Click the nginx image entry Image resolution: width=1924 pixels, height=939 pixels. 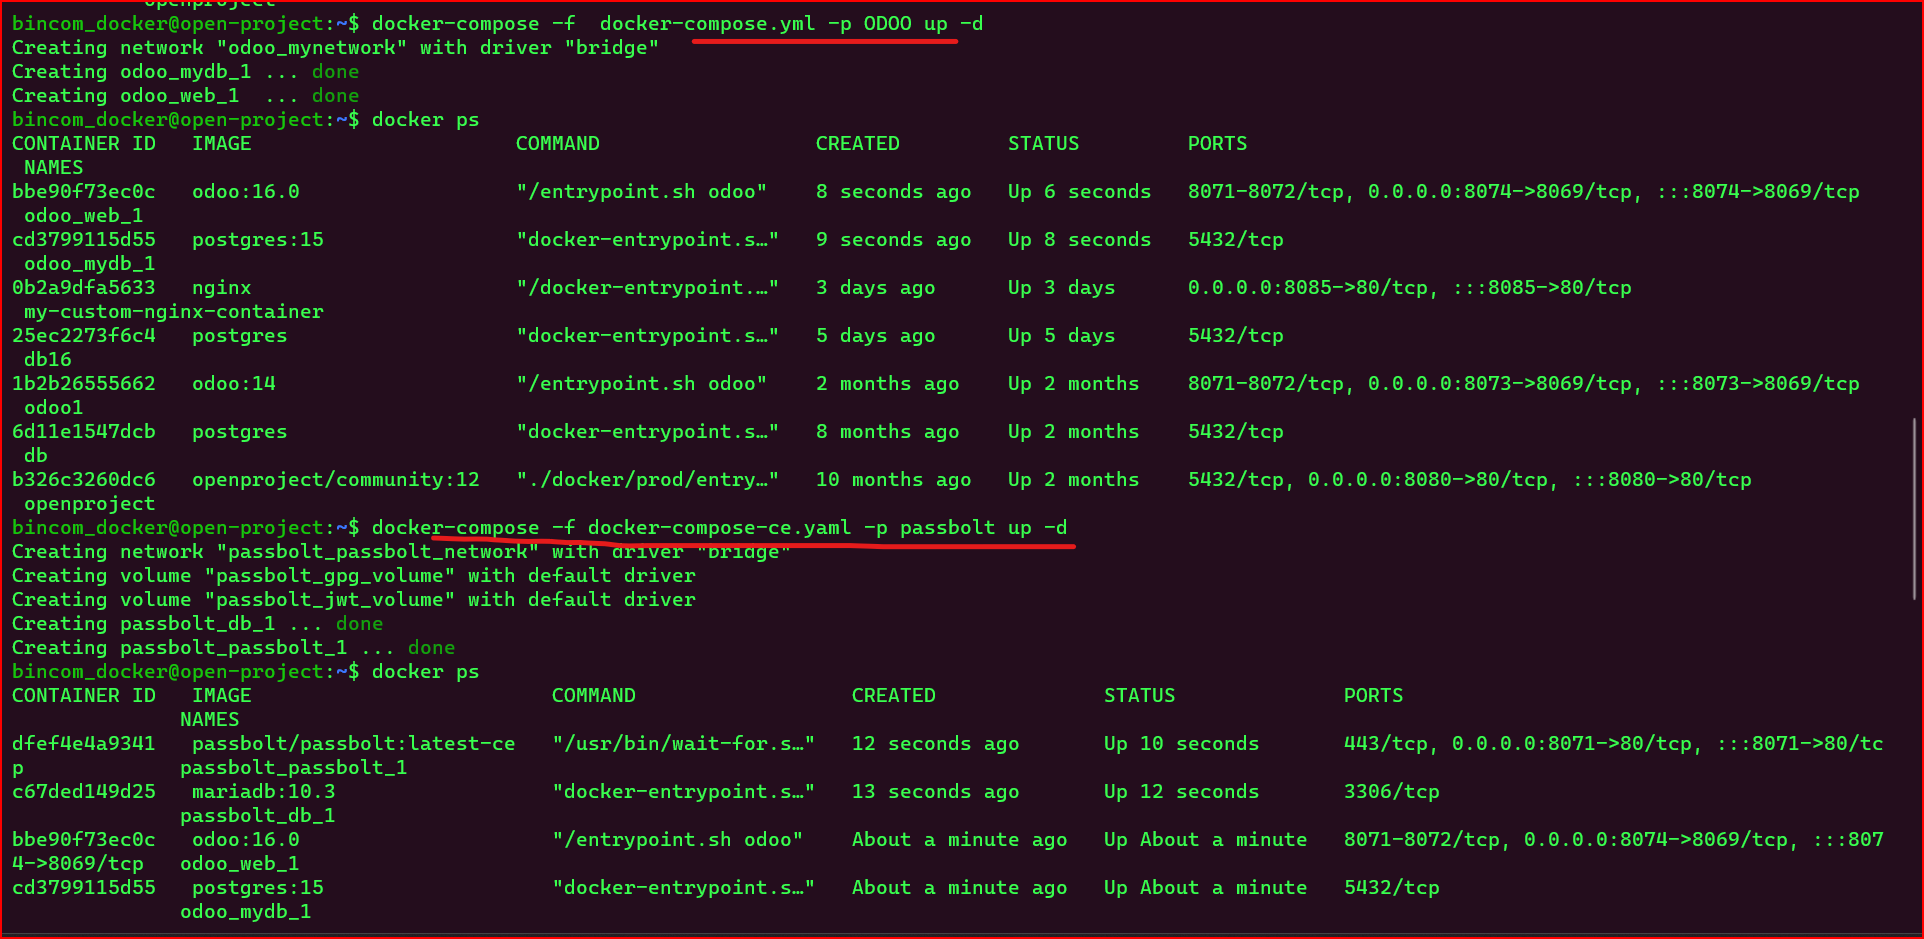pyautogui.click(x=221, y=287)
